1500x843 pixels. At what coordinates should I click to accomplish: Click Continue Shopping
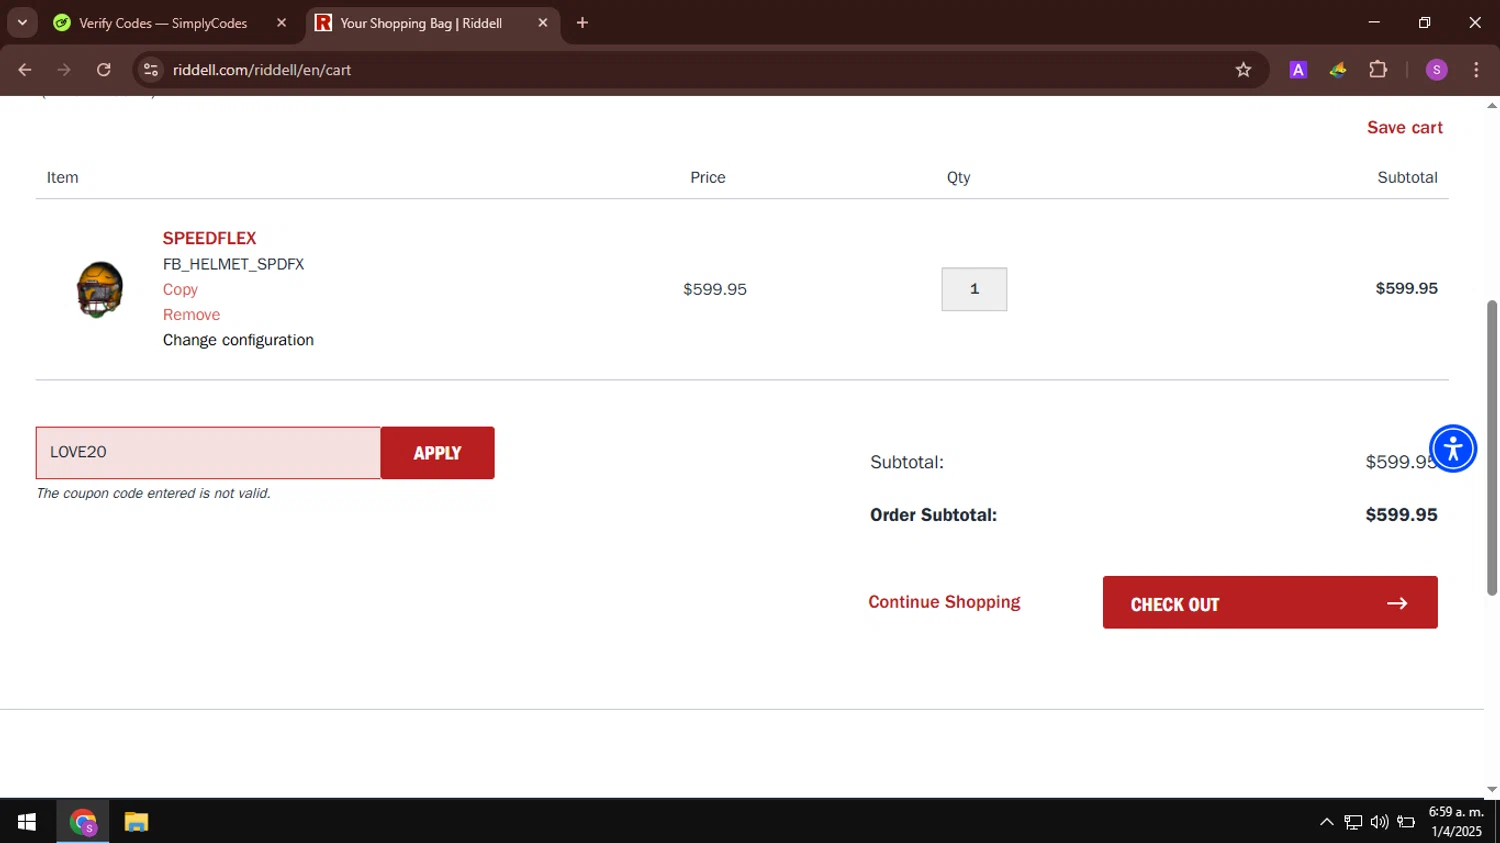(944, 602)
